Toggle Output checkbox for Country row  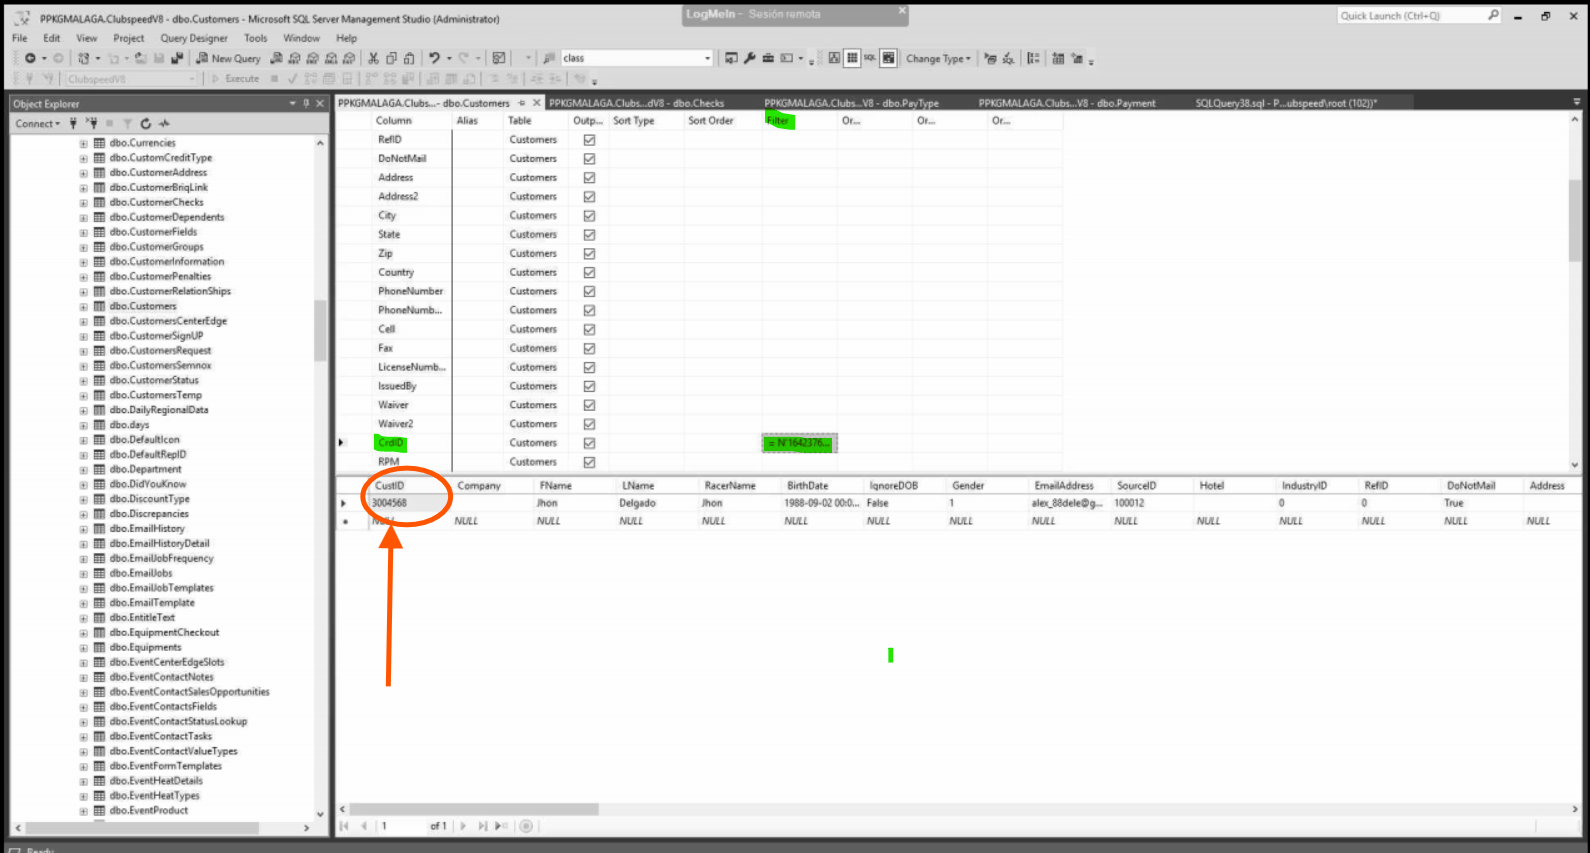[x=589, y=273]
